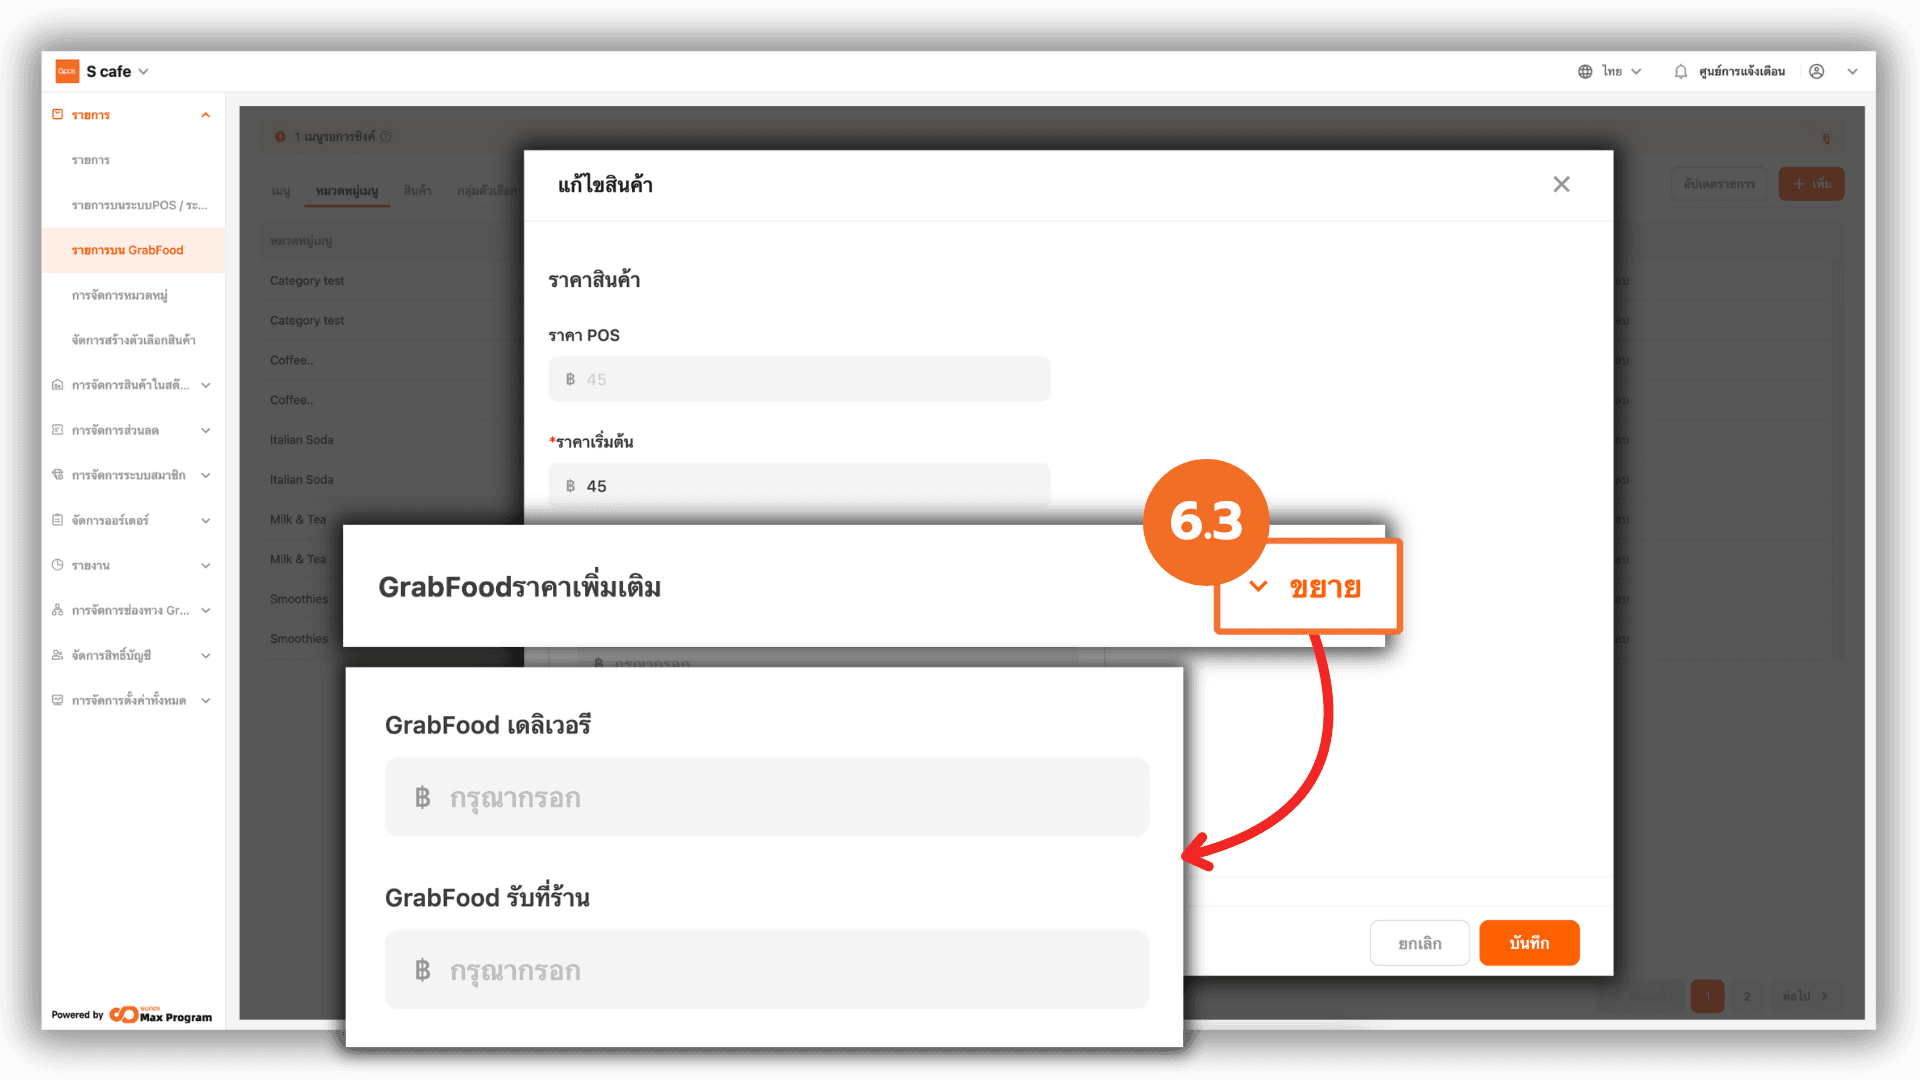
Task: Open การจัดการหมวดหมู่ sidebar item
Action: coord(120,295)
